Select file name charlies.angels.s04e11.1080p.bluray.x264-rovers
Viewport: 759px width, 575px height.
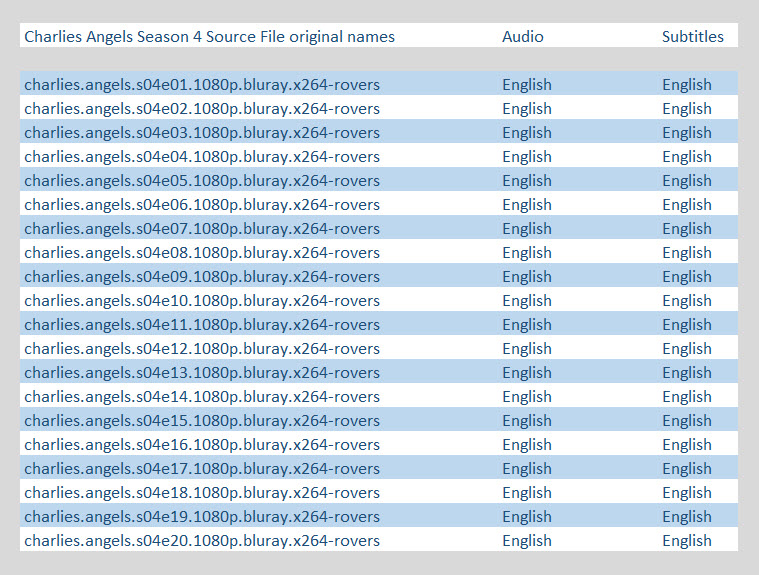click(202, 324)
